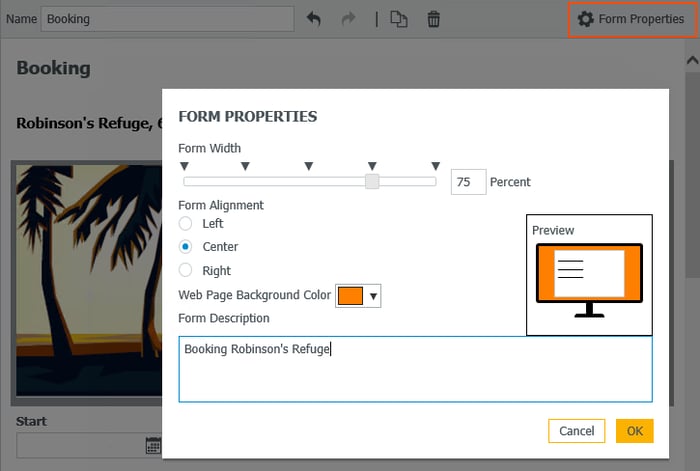Click the undo arrow icon
Screen dimensions: 700x471
tap(314, 19)
